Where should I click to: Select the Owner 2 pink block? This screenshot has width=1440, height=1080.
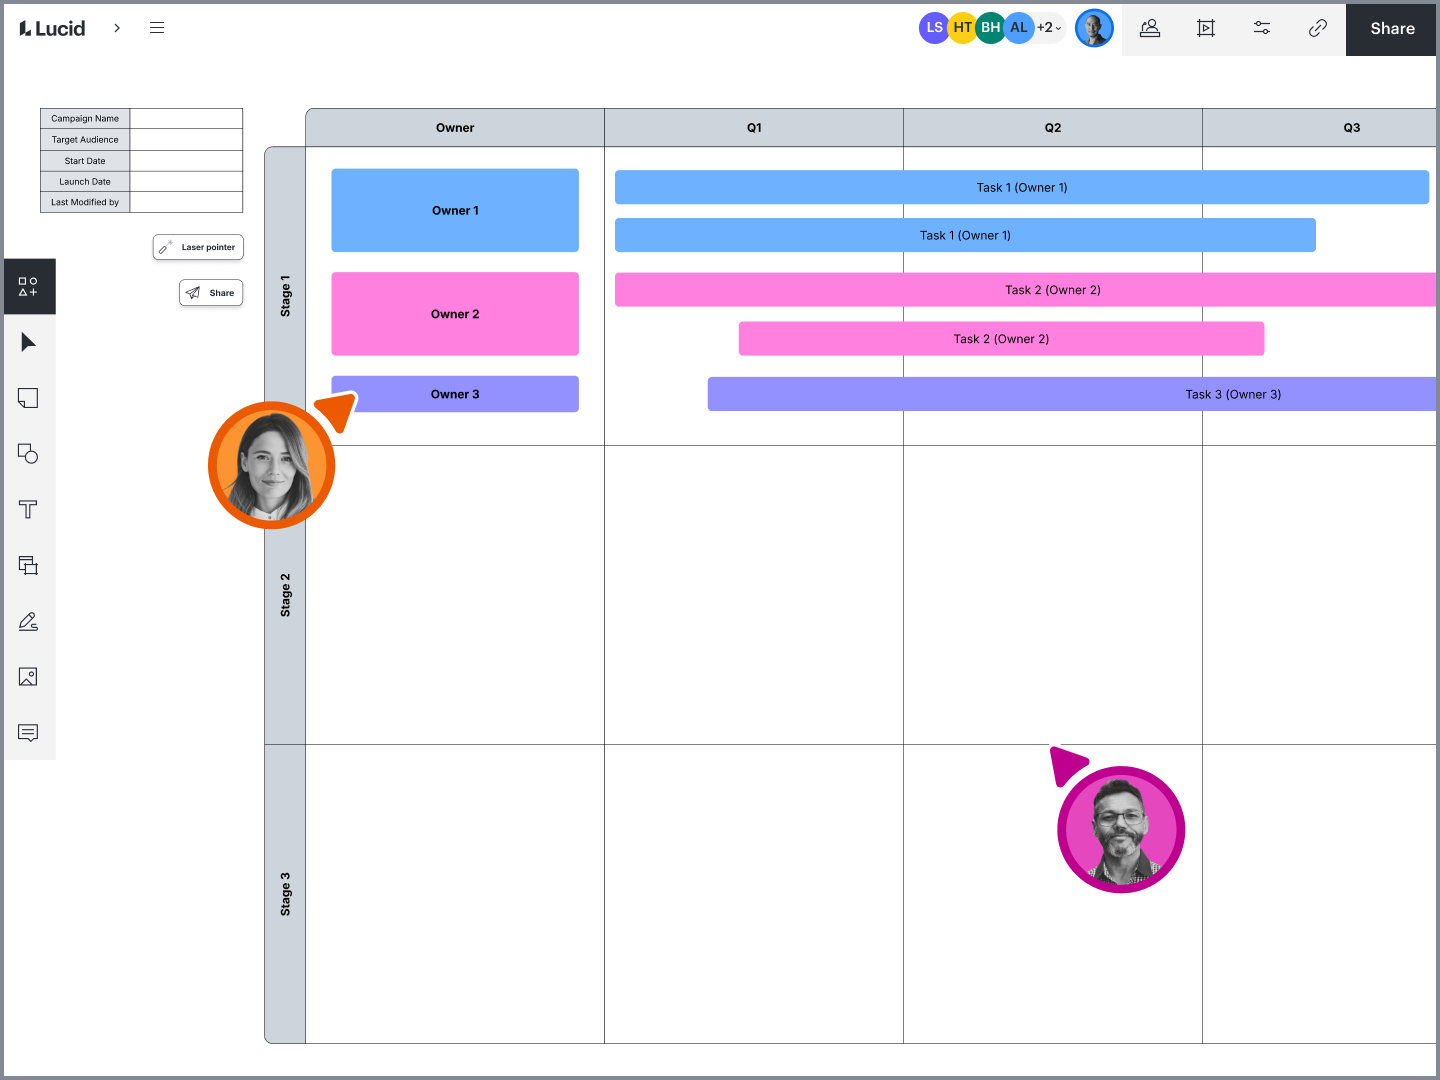455,314
